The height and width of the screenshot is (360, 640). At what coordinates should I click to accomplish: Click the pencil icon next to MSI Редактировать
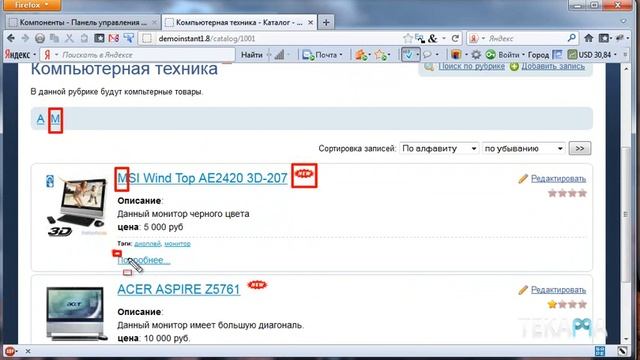coord(523,178)
